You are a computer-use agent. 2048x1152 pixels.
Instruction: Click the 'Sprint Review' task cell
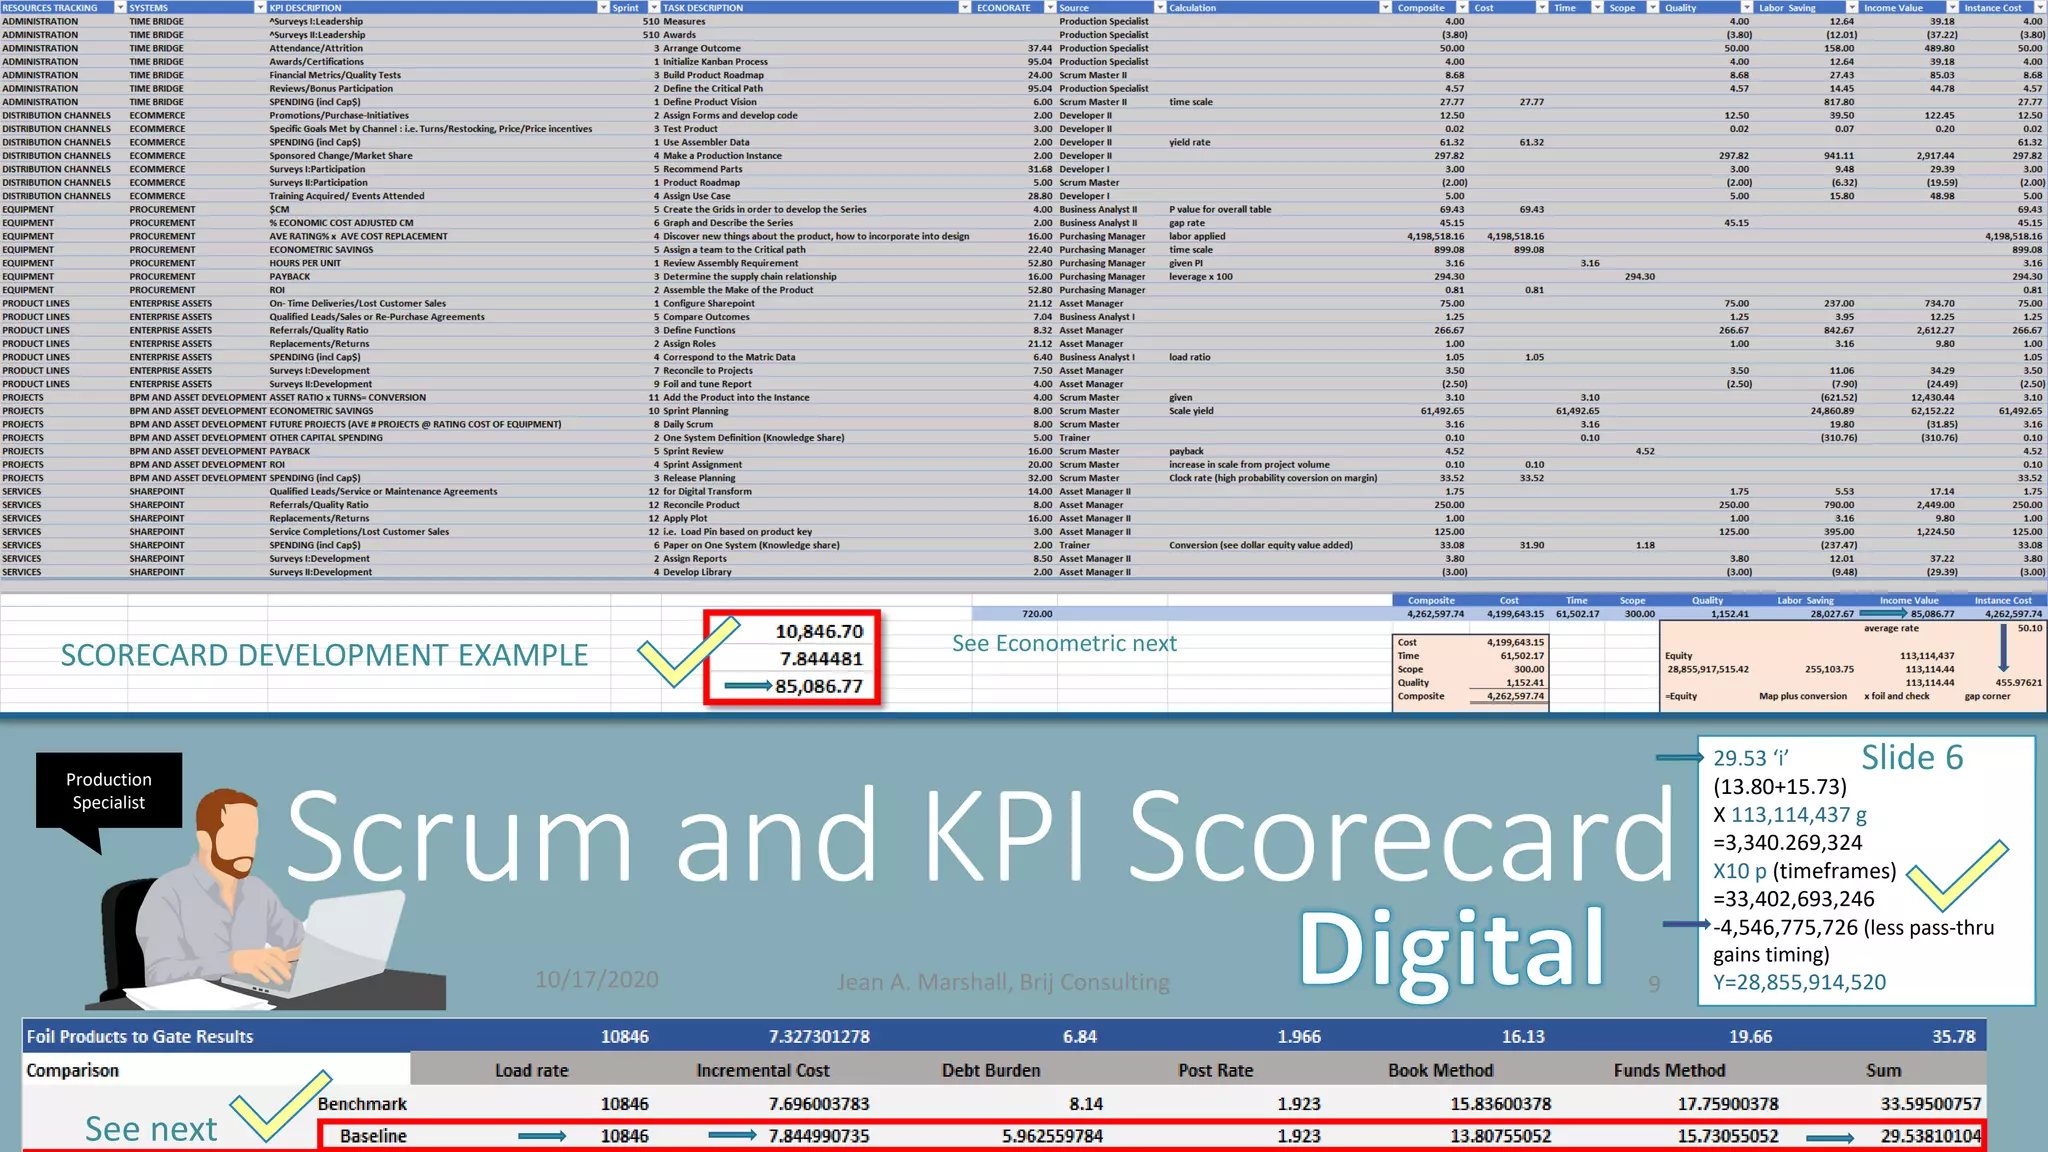point(693,451)
